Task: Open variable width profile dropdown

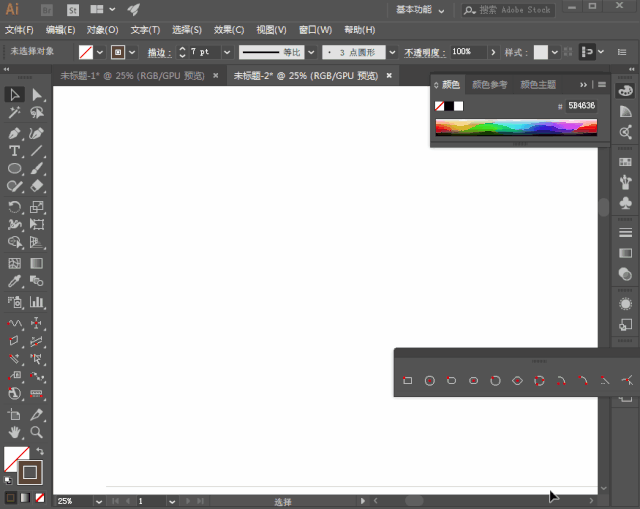Action: (311, 52)
